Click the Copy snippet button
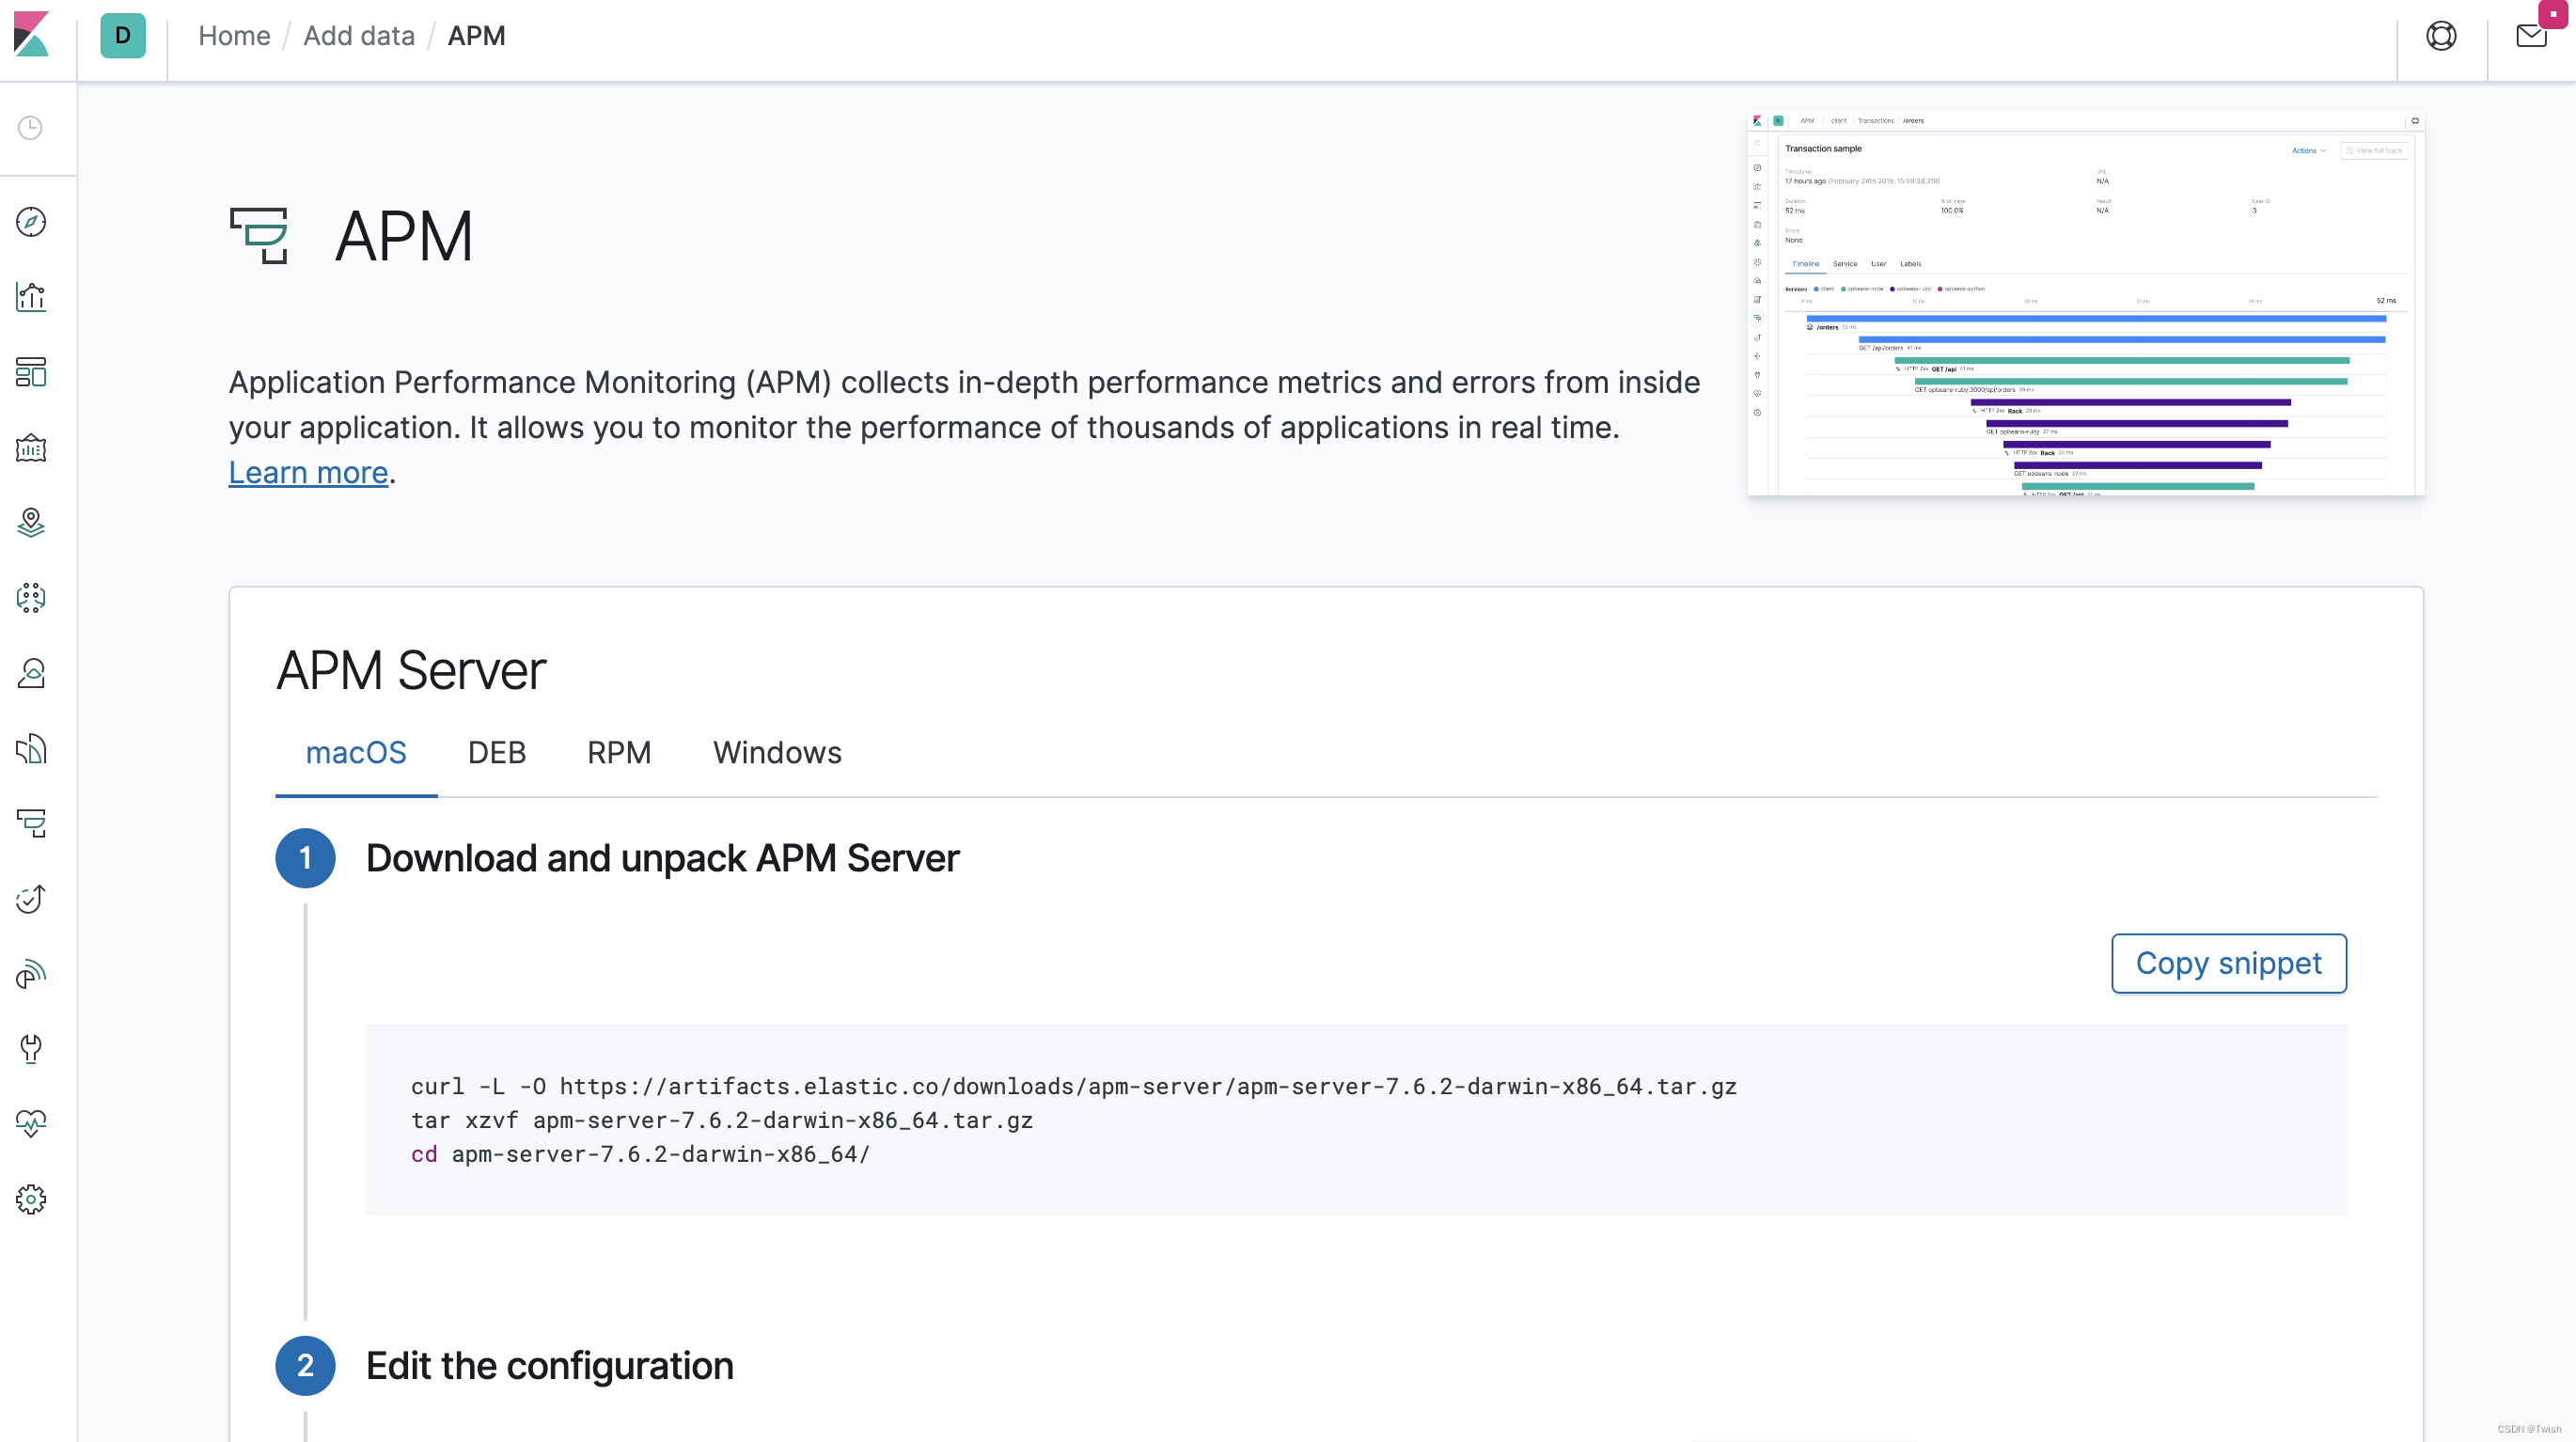2576x1442 pixels. 2229,963
